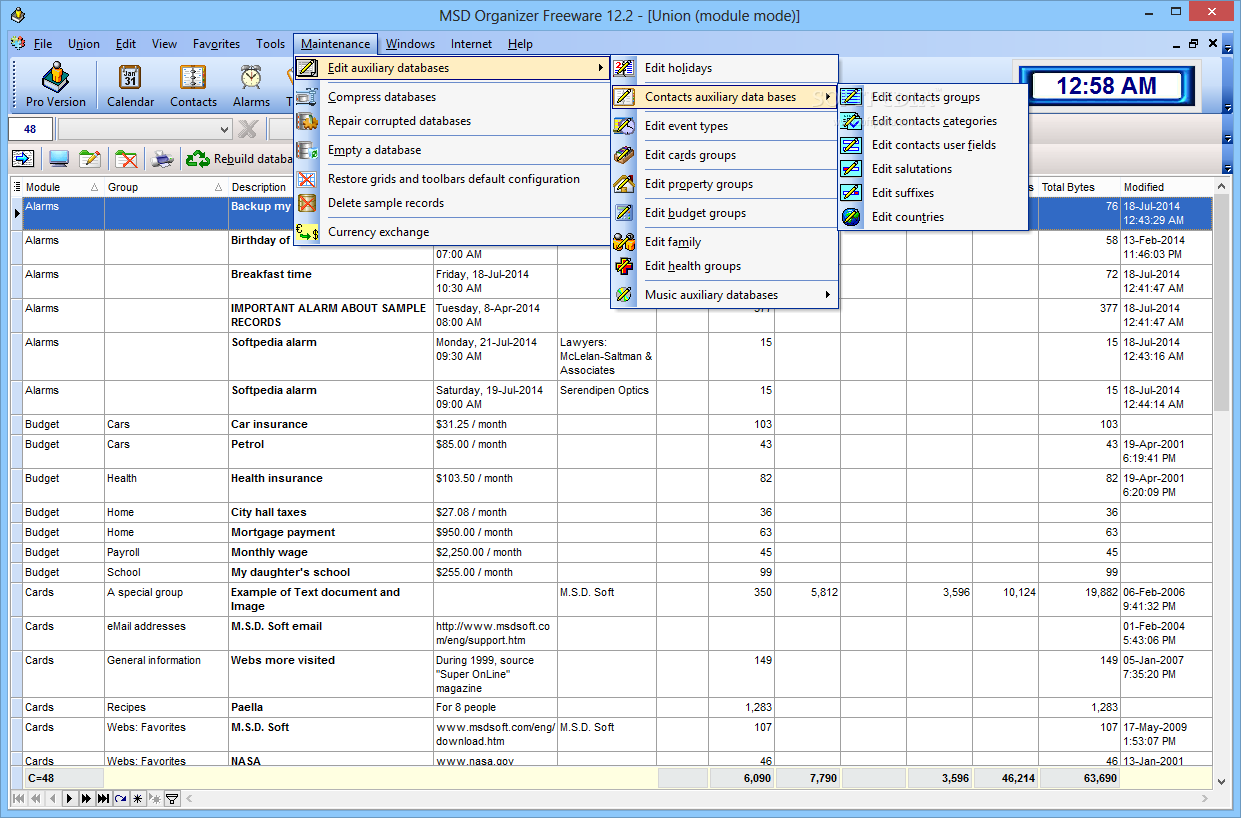Open the File menu
Viewport: 1241px width, 818px height.
(x=43, y=44)
